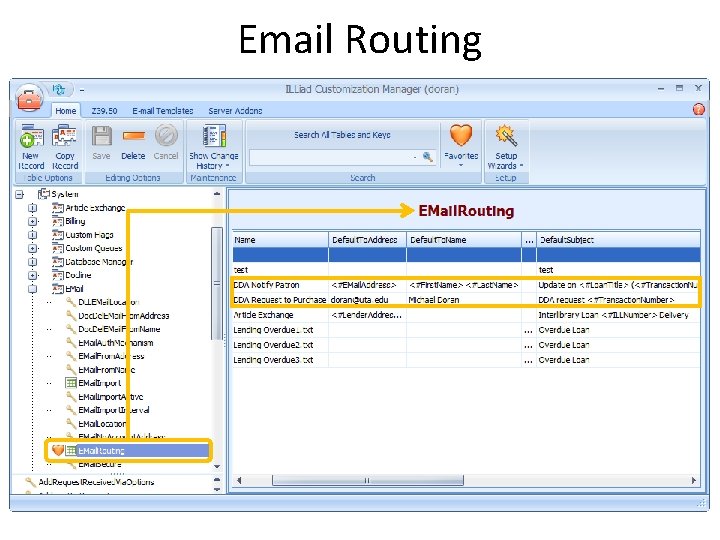Click the Save floppy disk icon
This screenshot has height=540, width=720.
(x=101, y=136)
